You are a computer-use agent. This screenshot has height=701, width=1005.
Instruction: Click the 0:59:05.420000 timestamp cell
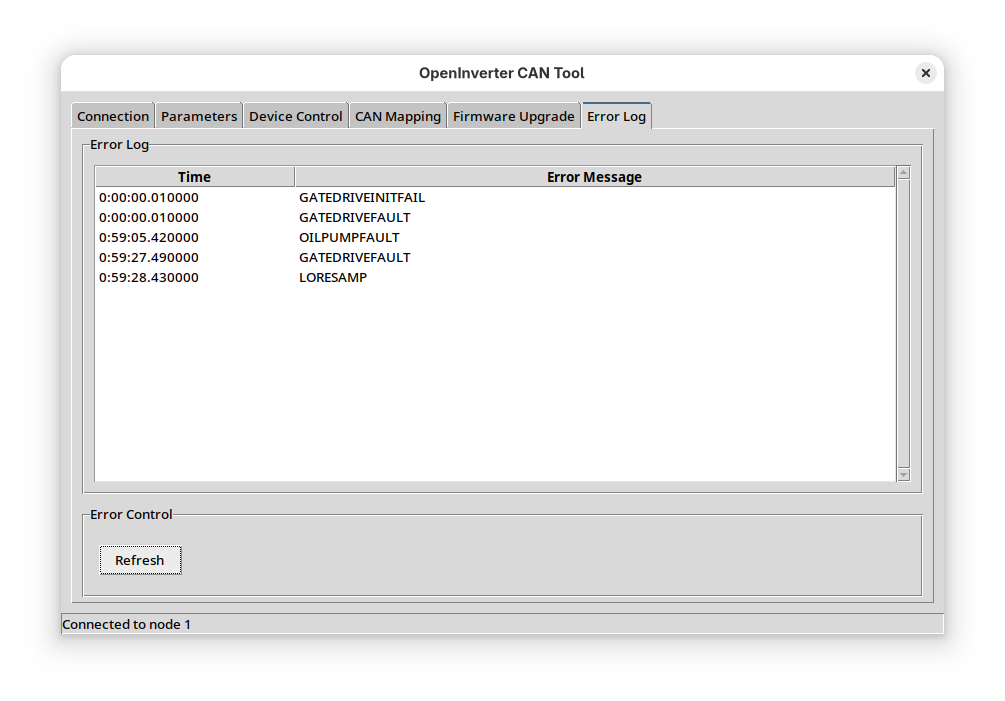pos(149,237)
